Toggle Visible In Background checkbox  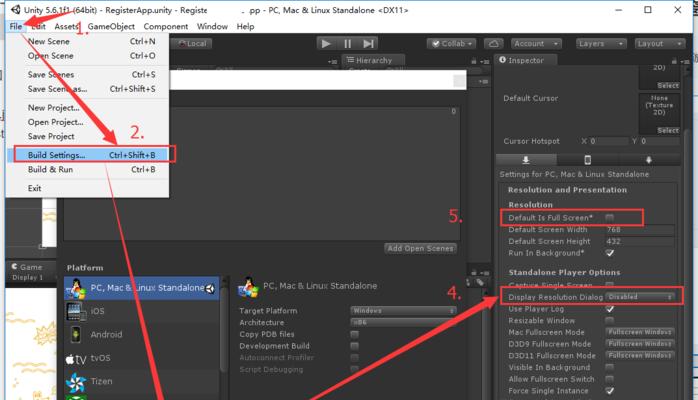609,367
